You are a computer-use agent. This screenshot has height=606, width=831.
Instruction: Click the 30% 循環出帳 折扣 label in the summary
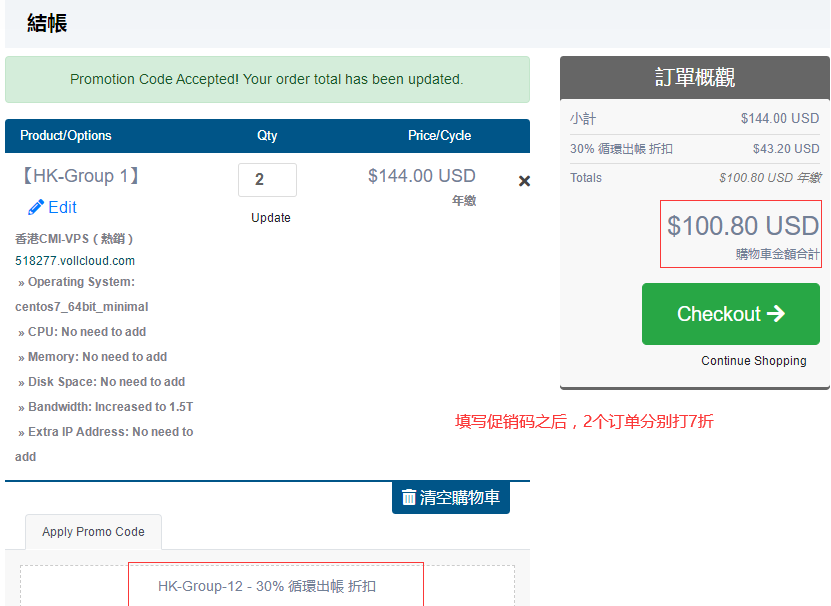[621, 149]
